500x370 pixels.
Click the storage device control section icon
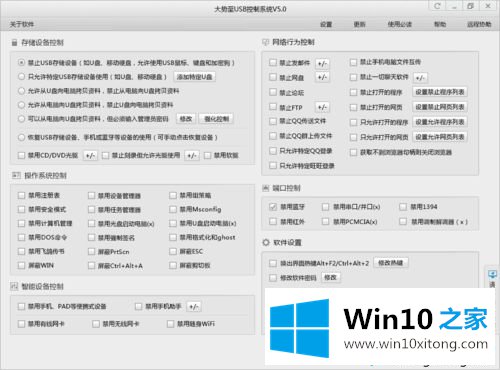point(14,43)
